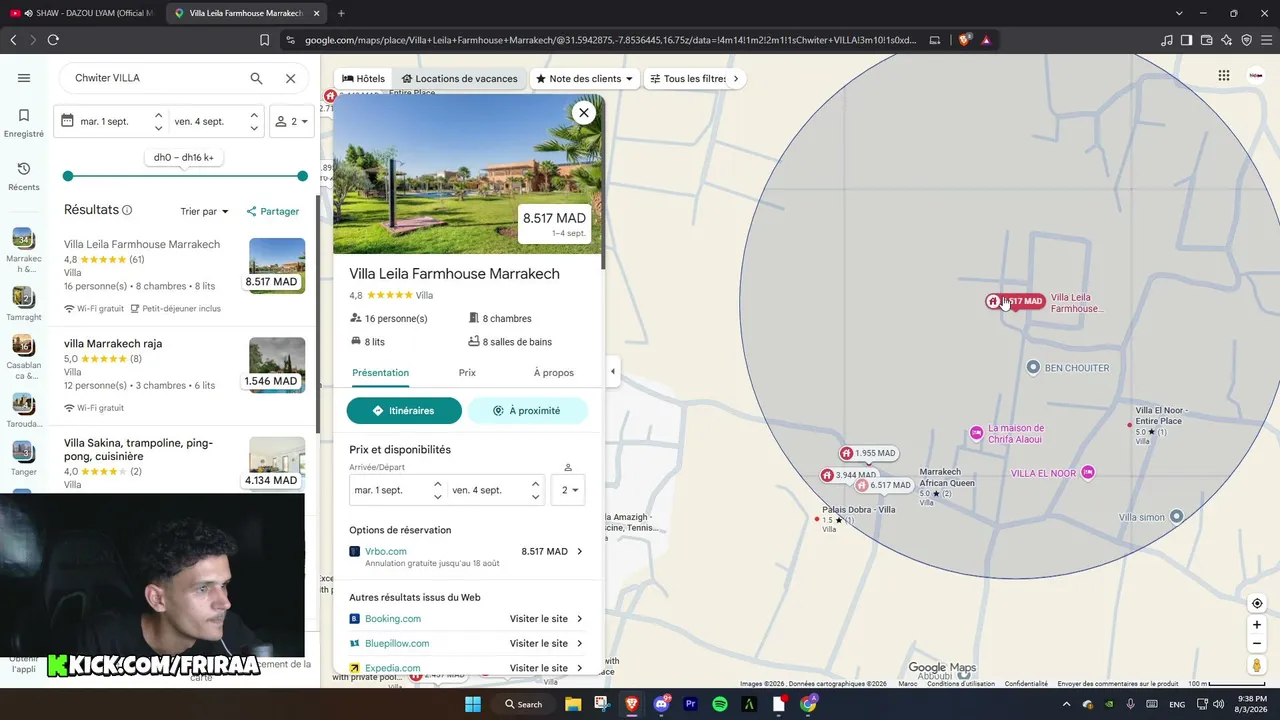Screen dimensions: 1280x720
Task: Select Locations de vacances filter chip
Action: tap(459, 78)
